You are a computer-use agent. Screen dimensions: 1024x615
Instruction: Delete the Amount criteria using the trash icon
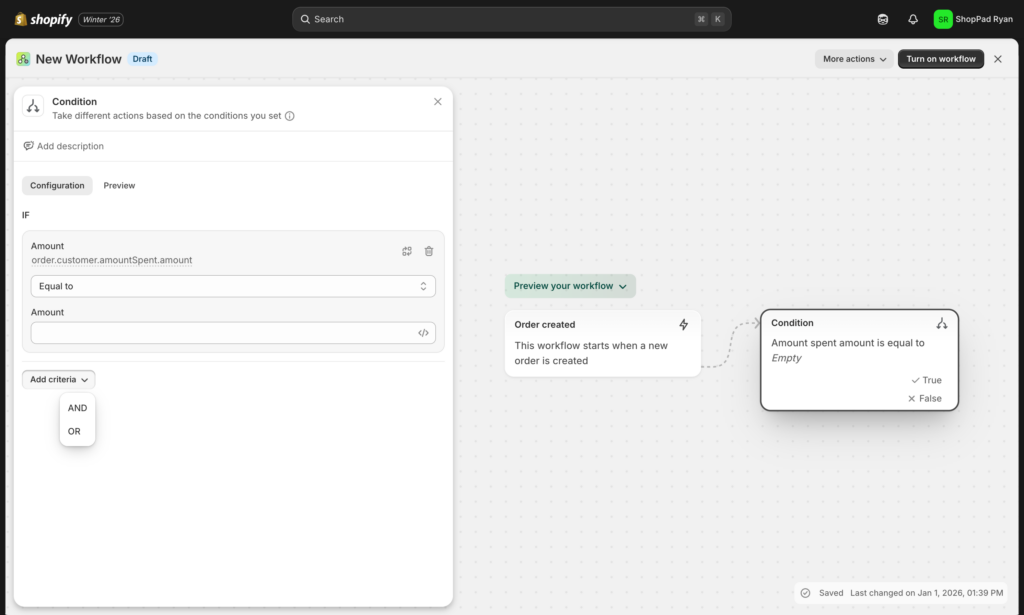click(428, 251)
